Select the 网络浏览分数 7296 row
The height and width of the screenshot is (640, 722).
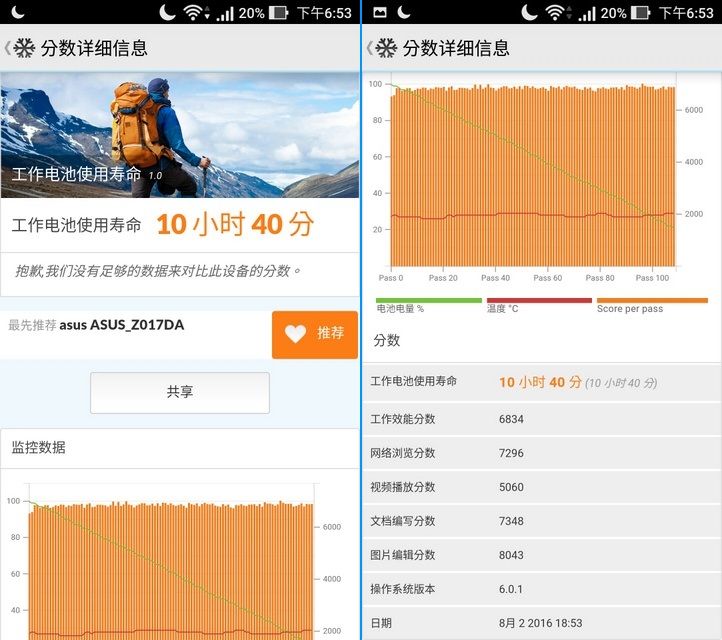[x=542, y=453]
